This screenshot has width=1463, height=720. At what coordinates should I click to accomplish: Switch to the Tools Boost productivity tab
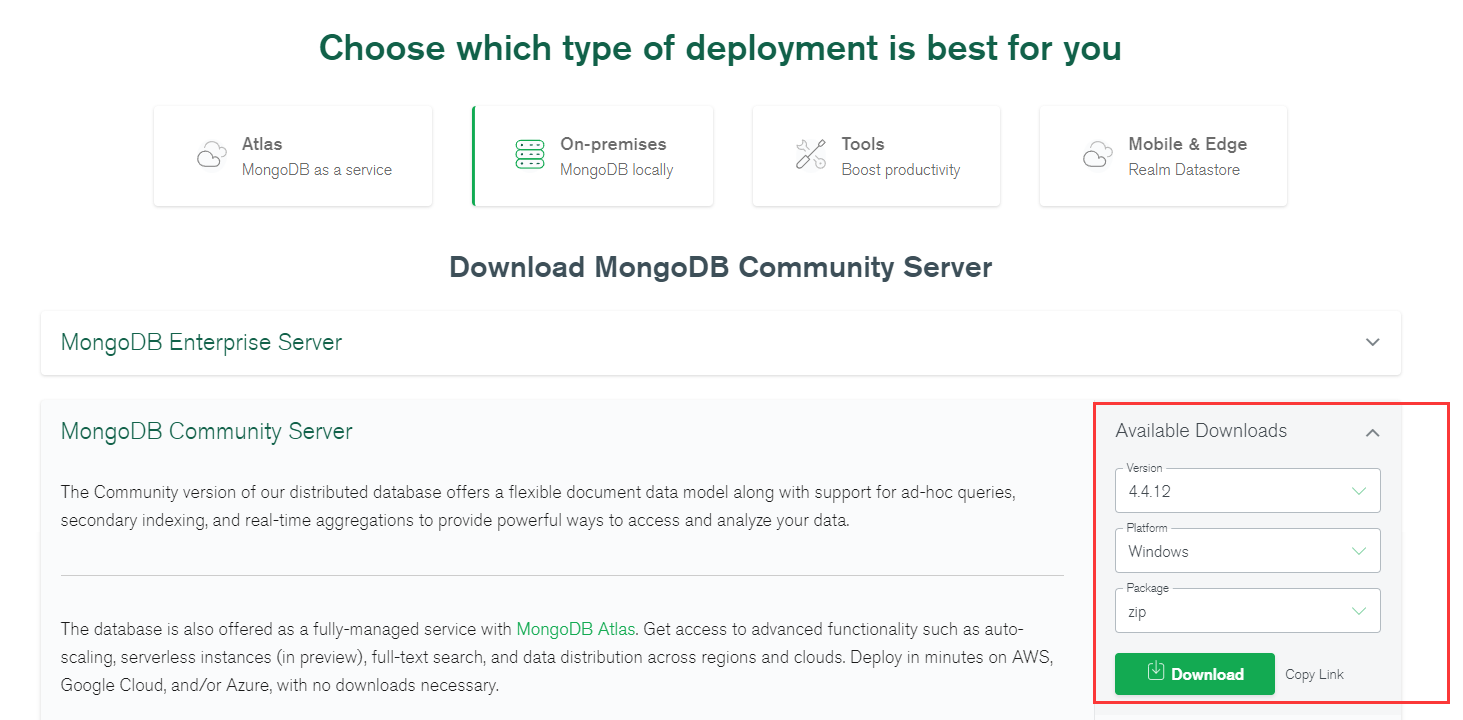tap(876, 156)
